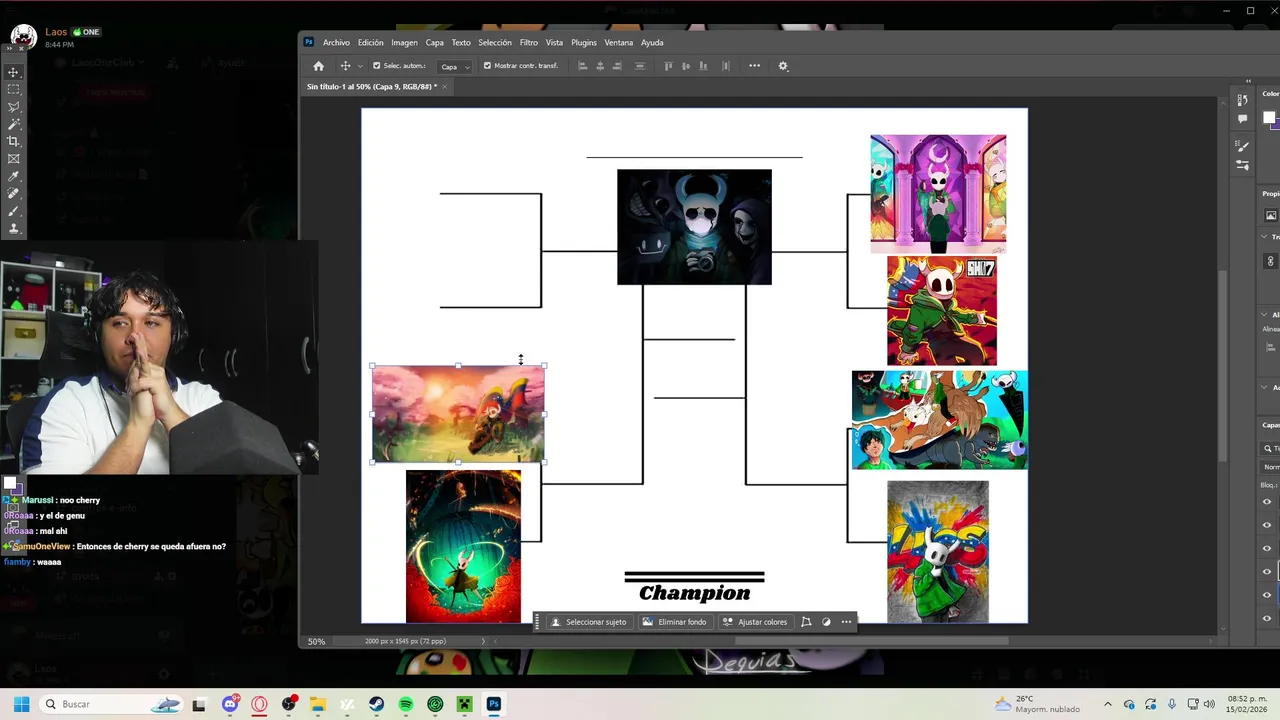Click the Move tool preset icon in options bar
The height and width of the screenshot is (720, 1280).
point(345,66)
